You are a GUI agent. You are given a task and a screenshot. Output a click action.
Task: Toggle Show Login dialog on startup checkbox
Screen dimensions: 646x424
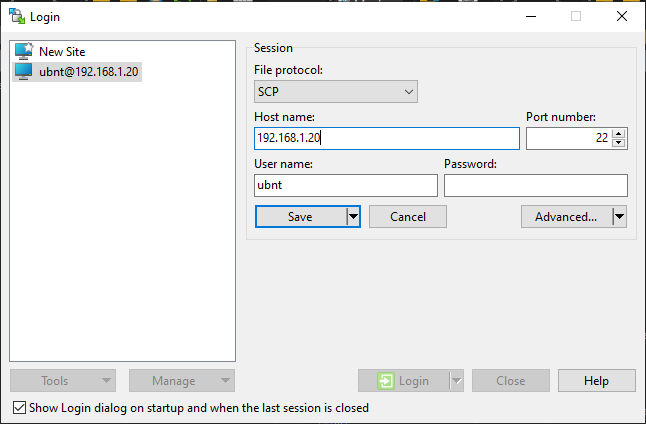(19, 408)
